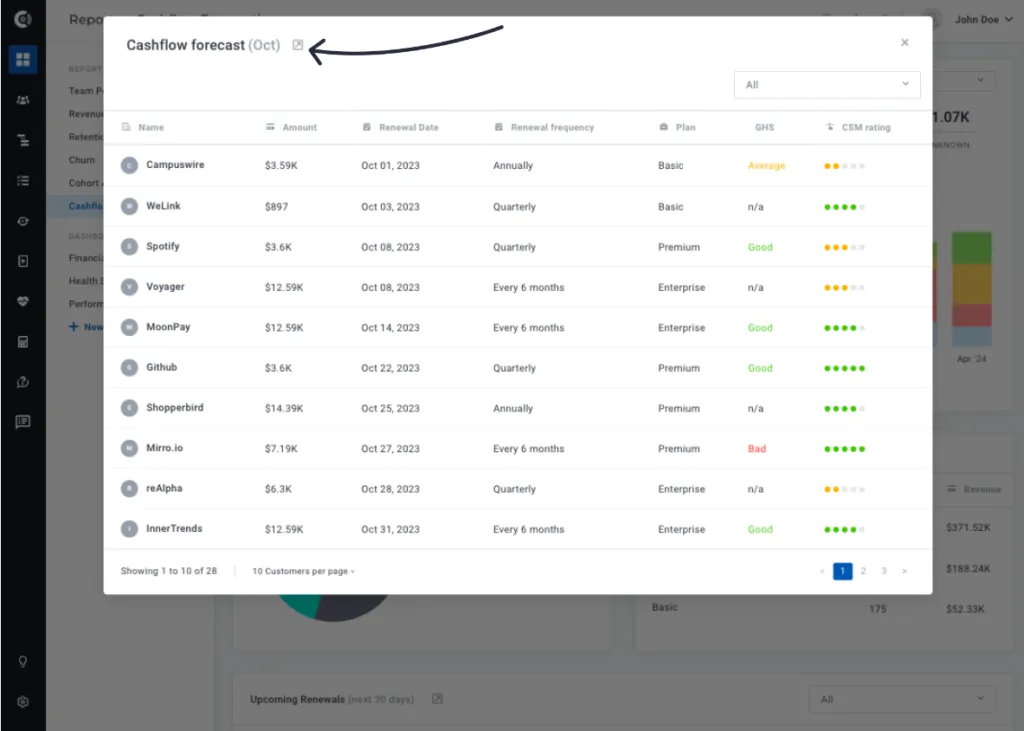Sort by the Amount column header

coord(291,127)
